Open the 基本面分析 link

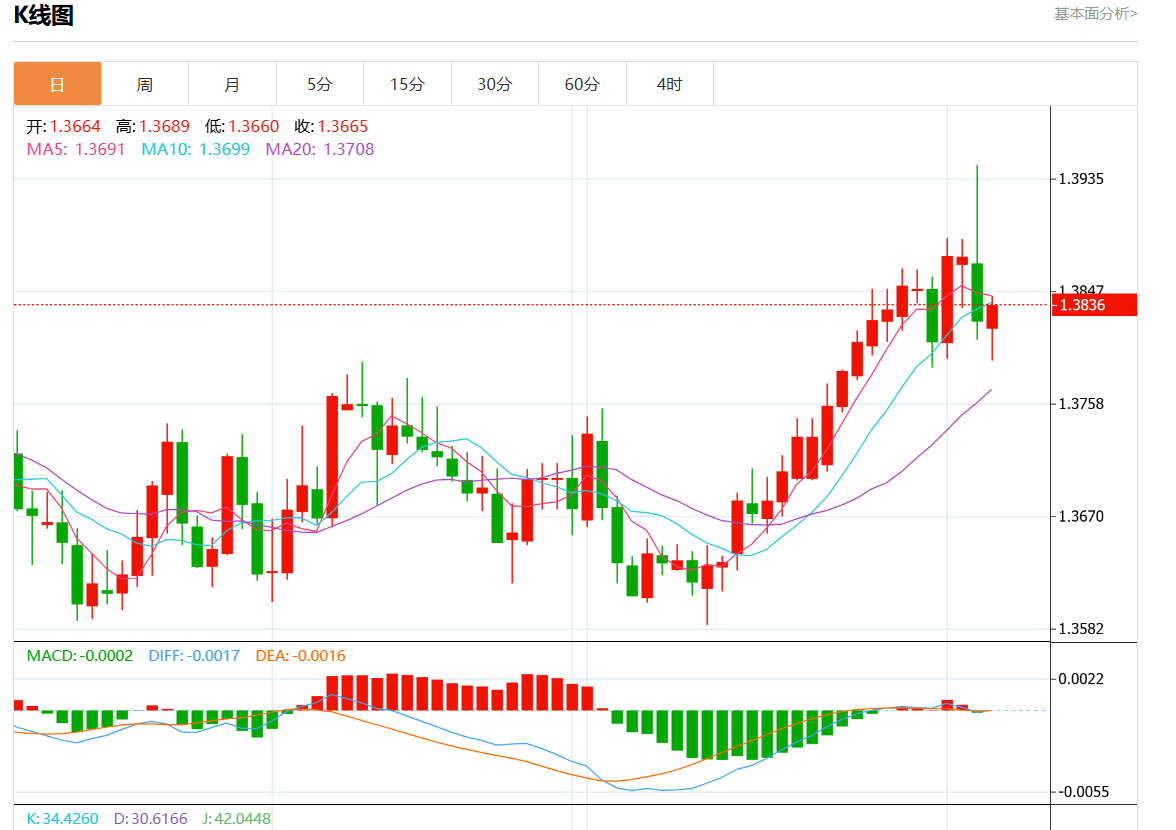tap(1096, 13)
